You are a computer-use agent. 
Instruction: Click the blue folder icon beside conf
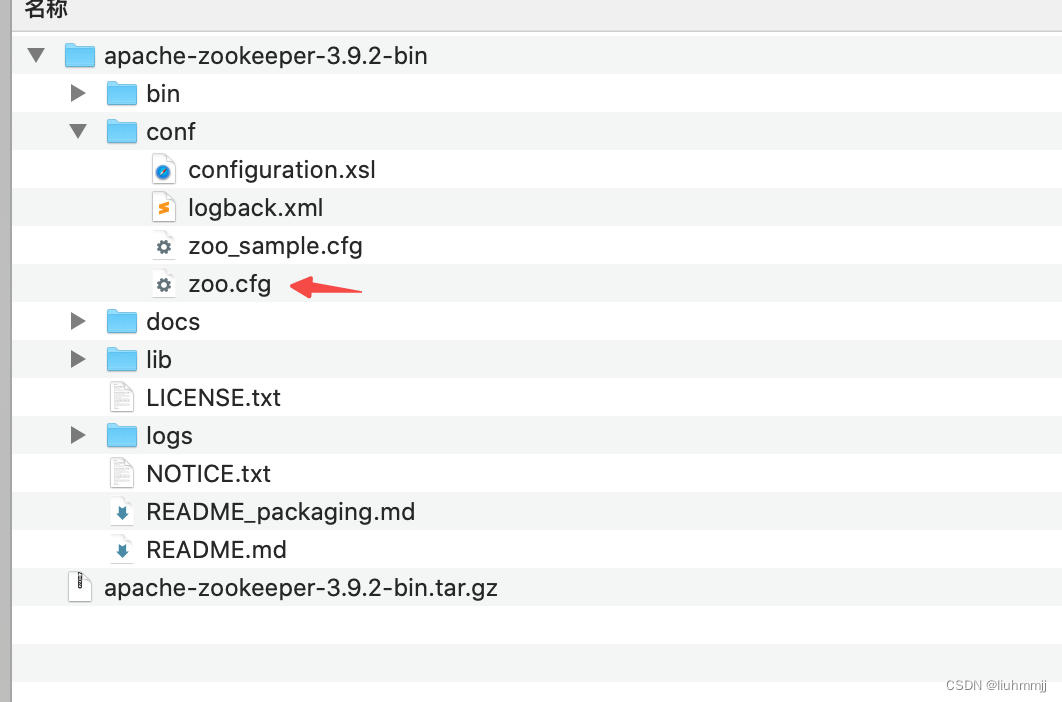point(120,131)
